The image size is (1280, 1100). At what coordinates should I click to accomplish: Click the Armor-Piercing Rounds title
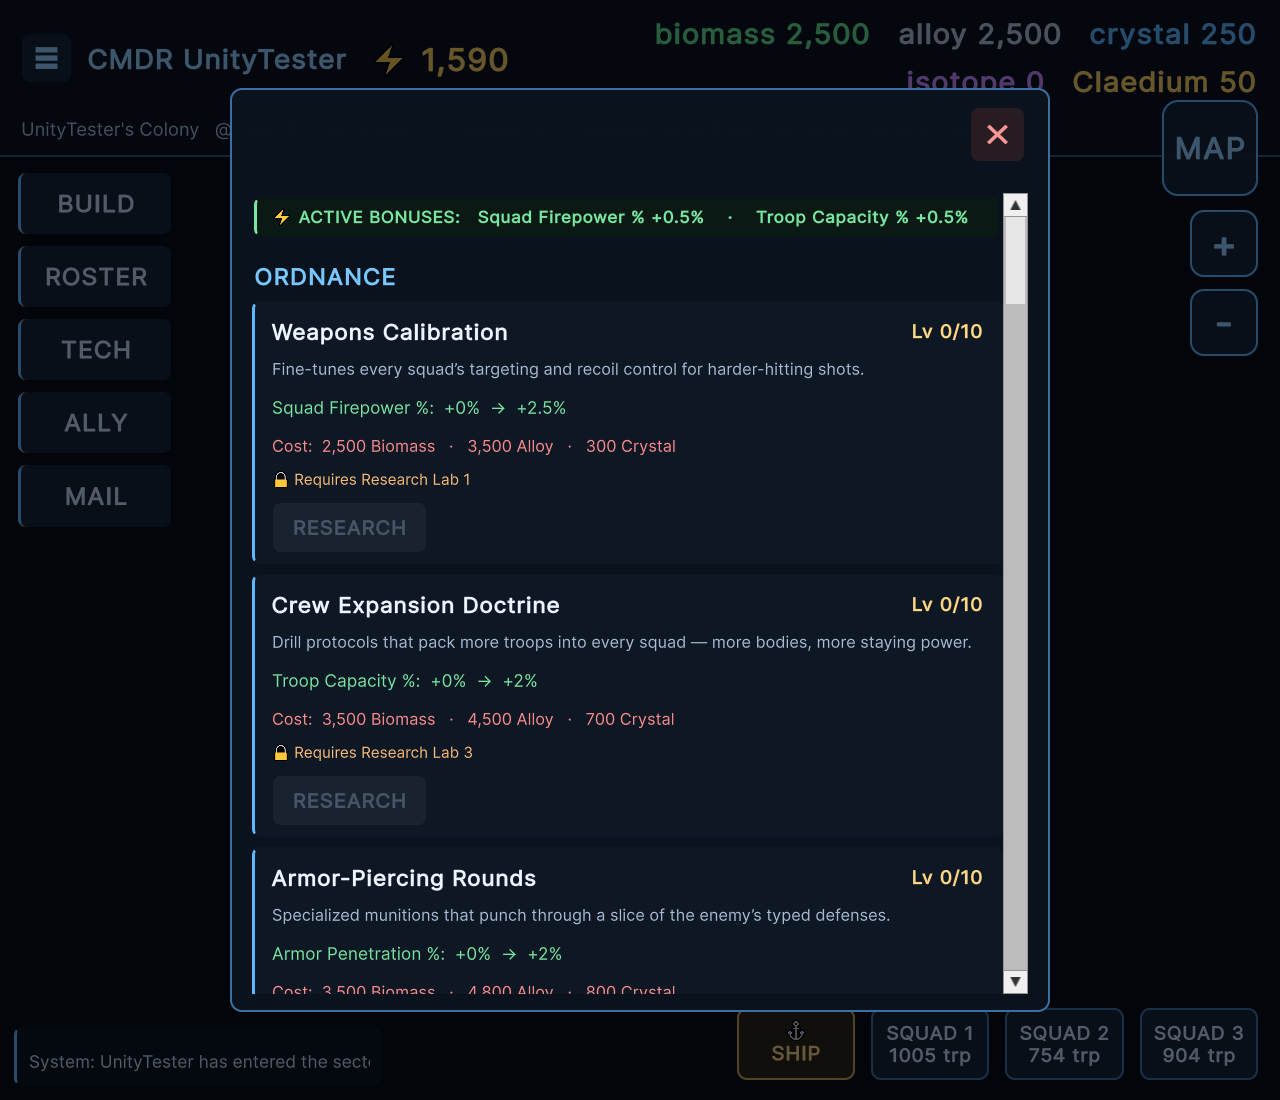point(404,878)
